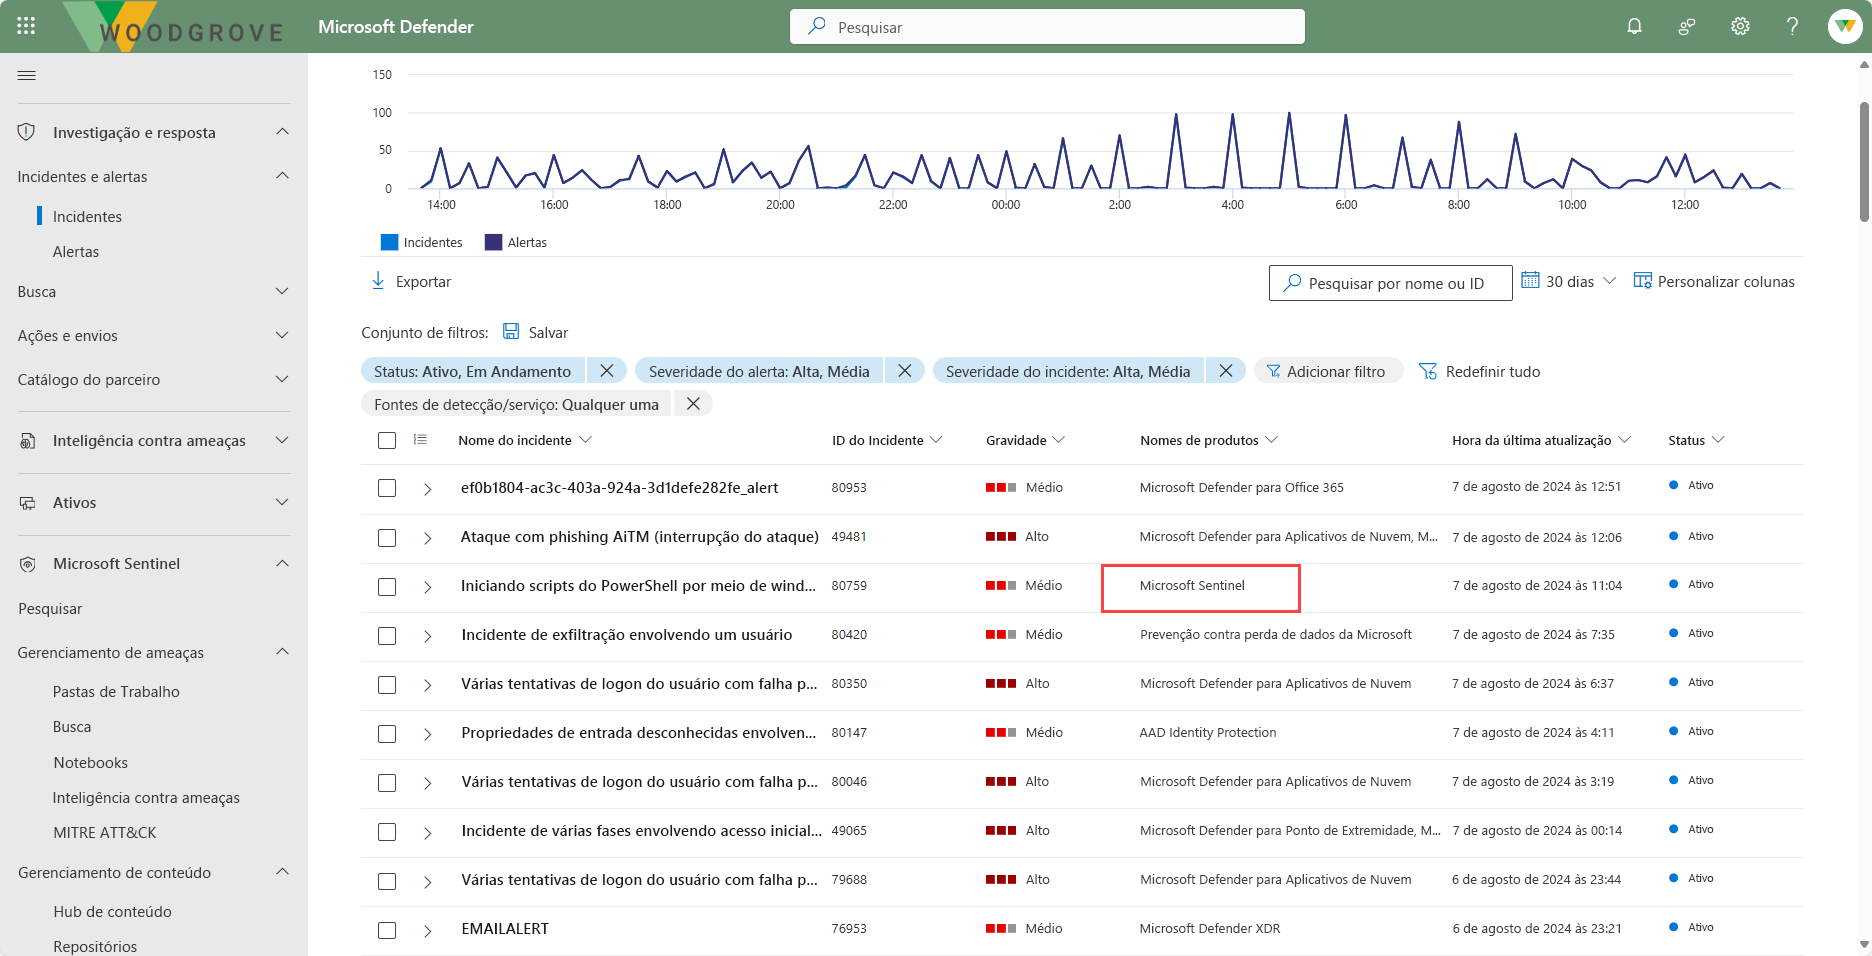This screenshot has width=1872, height=956.
Task: Expand the EMAILALERT row chevron
Action: pos(427,930)
